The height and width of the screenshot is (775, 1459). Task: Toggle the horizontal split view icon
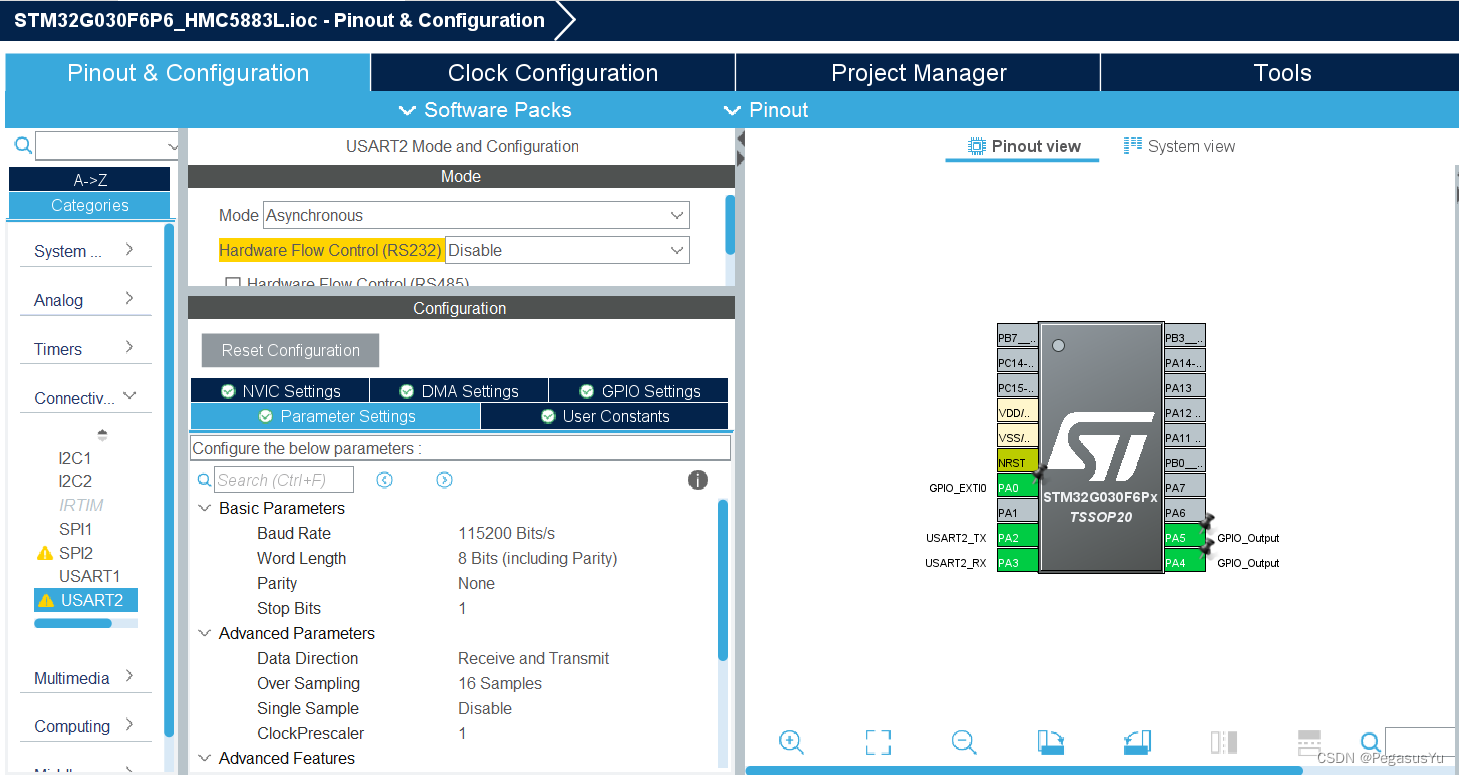[x=1309, y=741]
